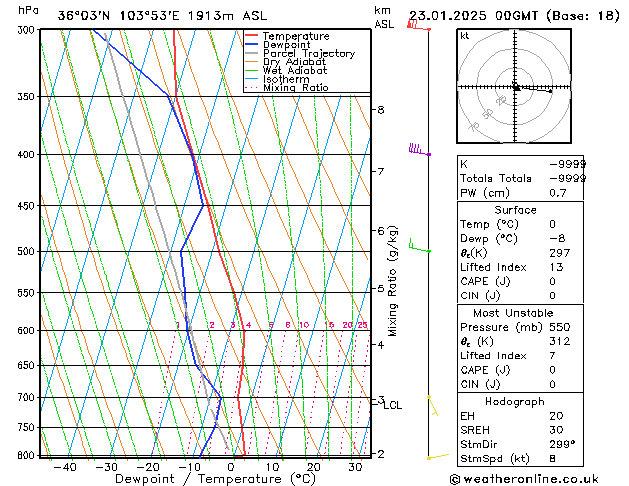Click the 'Dewpoint / Temperature (°C)' axis title
The image size is (629, 486).
point(215,479)
